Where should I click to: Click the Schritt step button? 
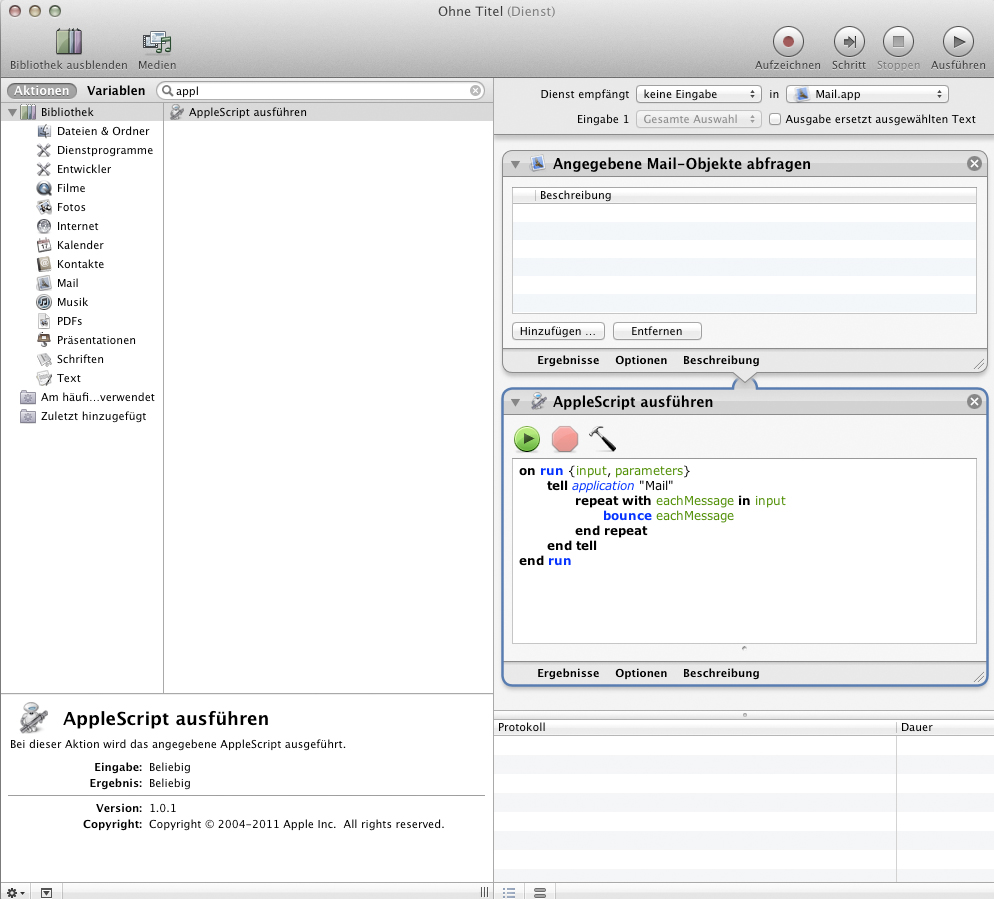click(x=848, y=49)
